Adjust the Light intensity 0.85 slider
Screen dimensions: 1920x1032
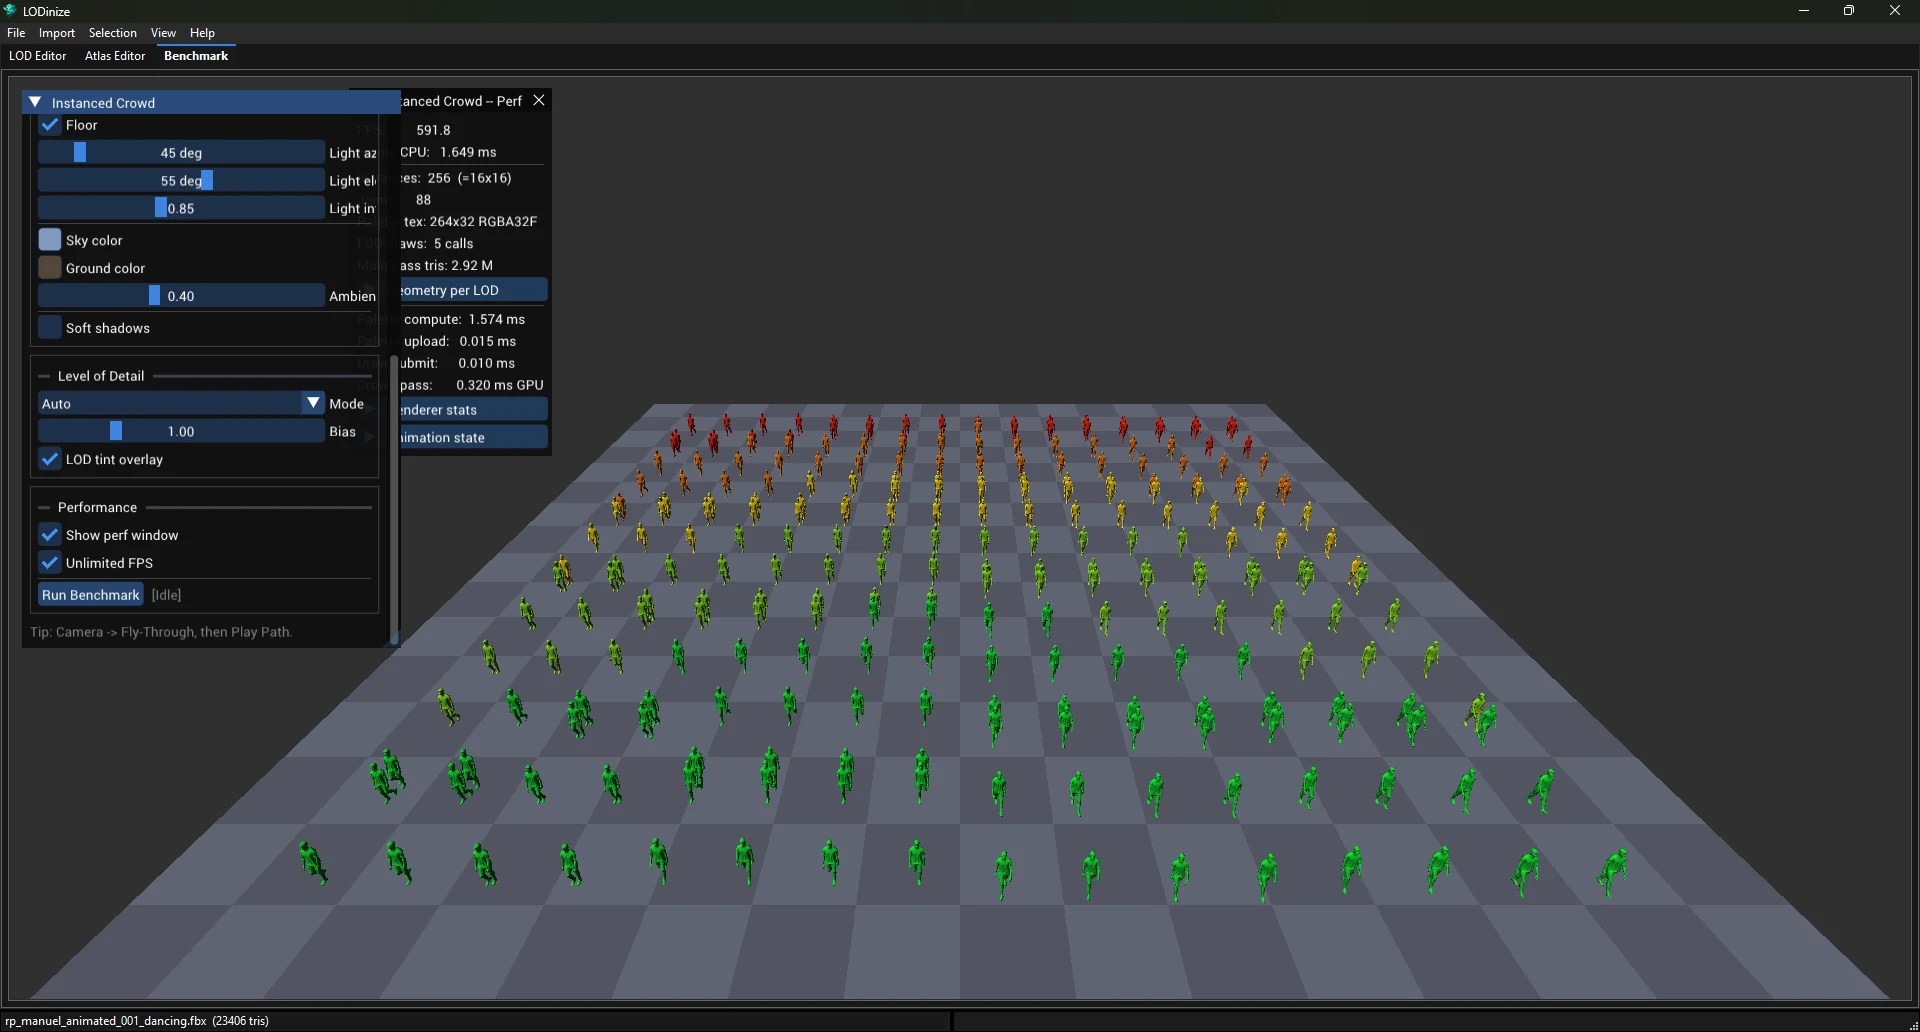181,208
